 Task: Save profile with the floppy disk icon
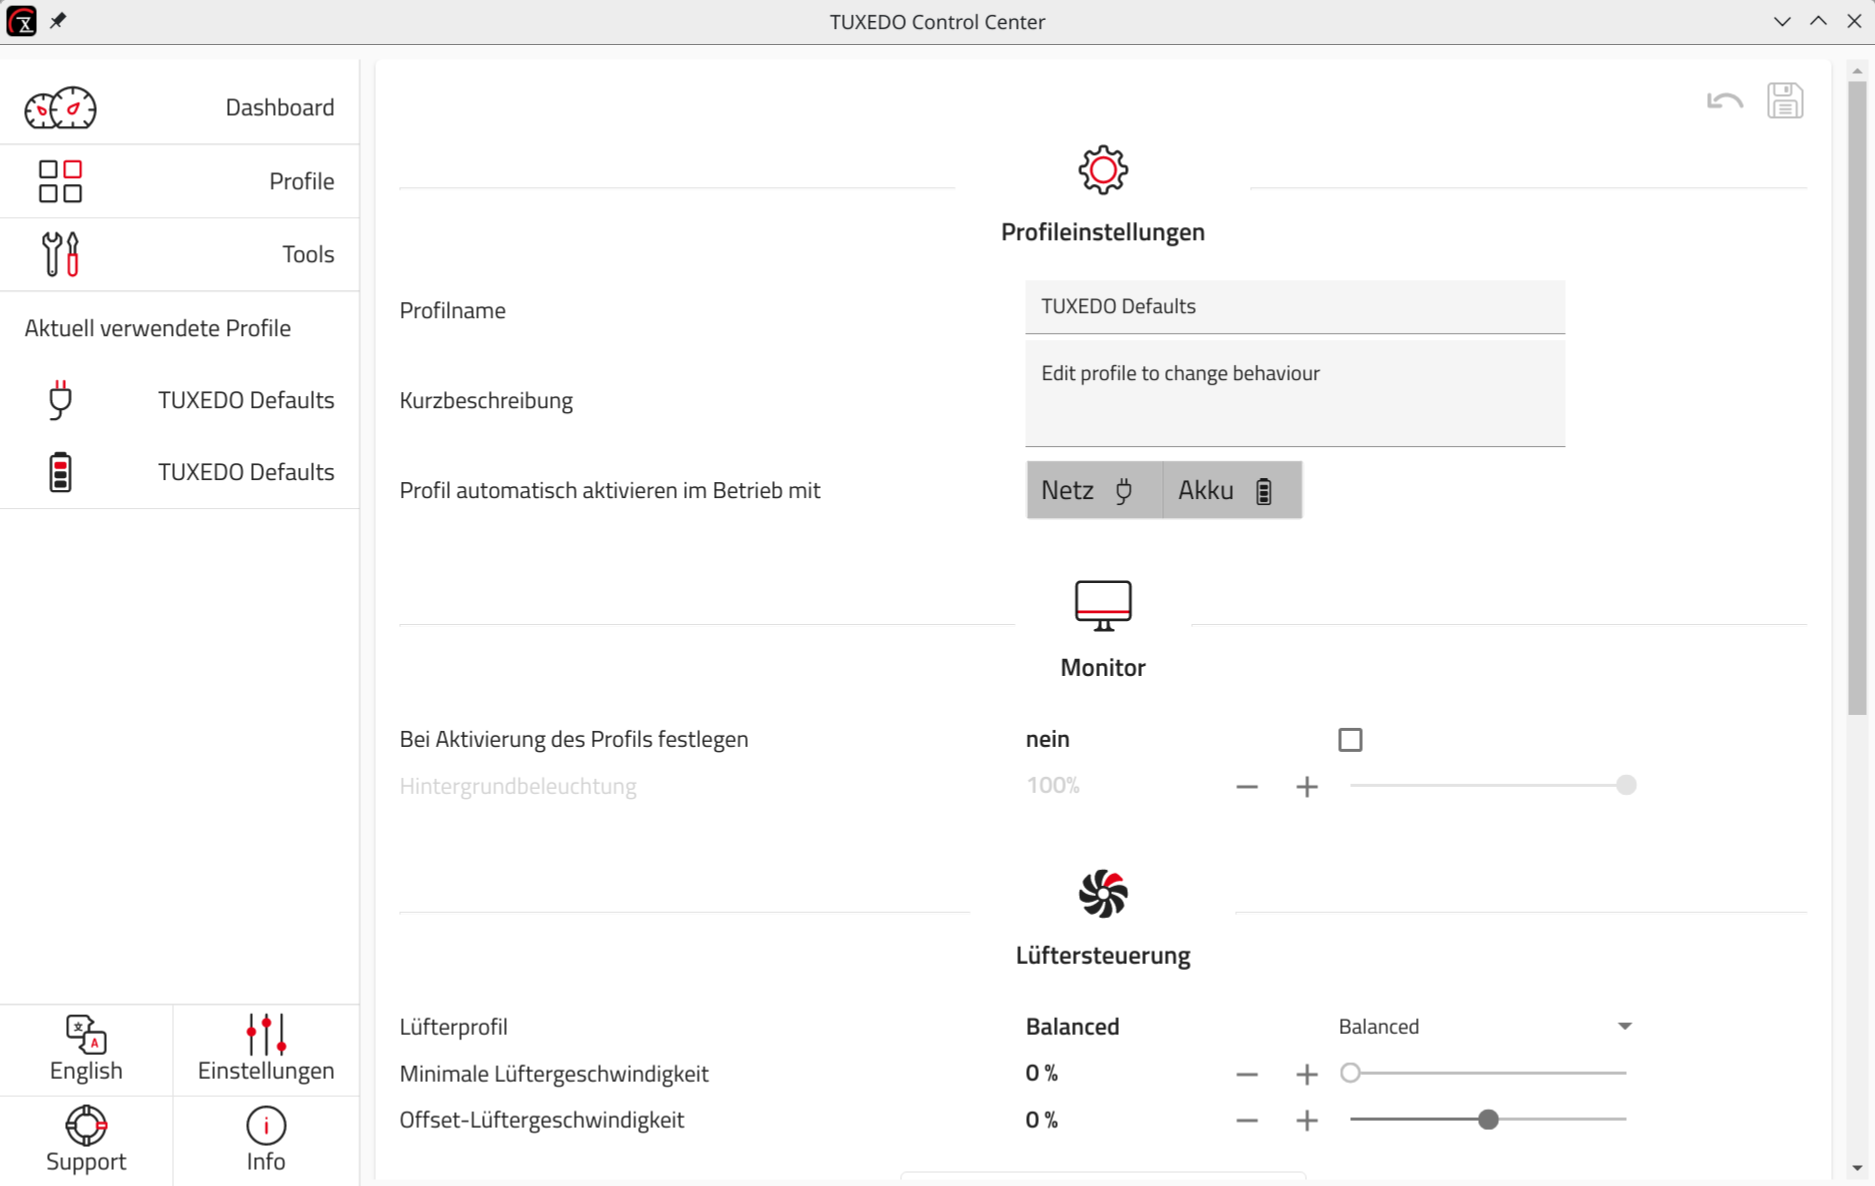1785,101
